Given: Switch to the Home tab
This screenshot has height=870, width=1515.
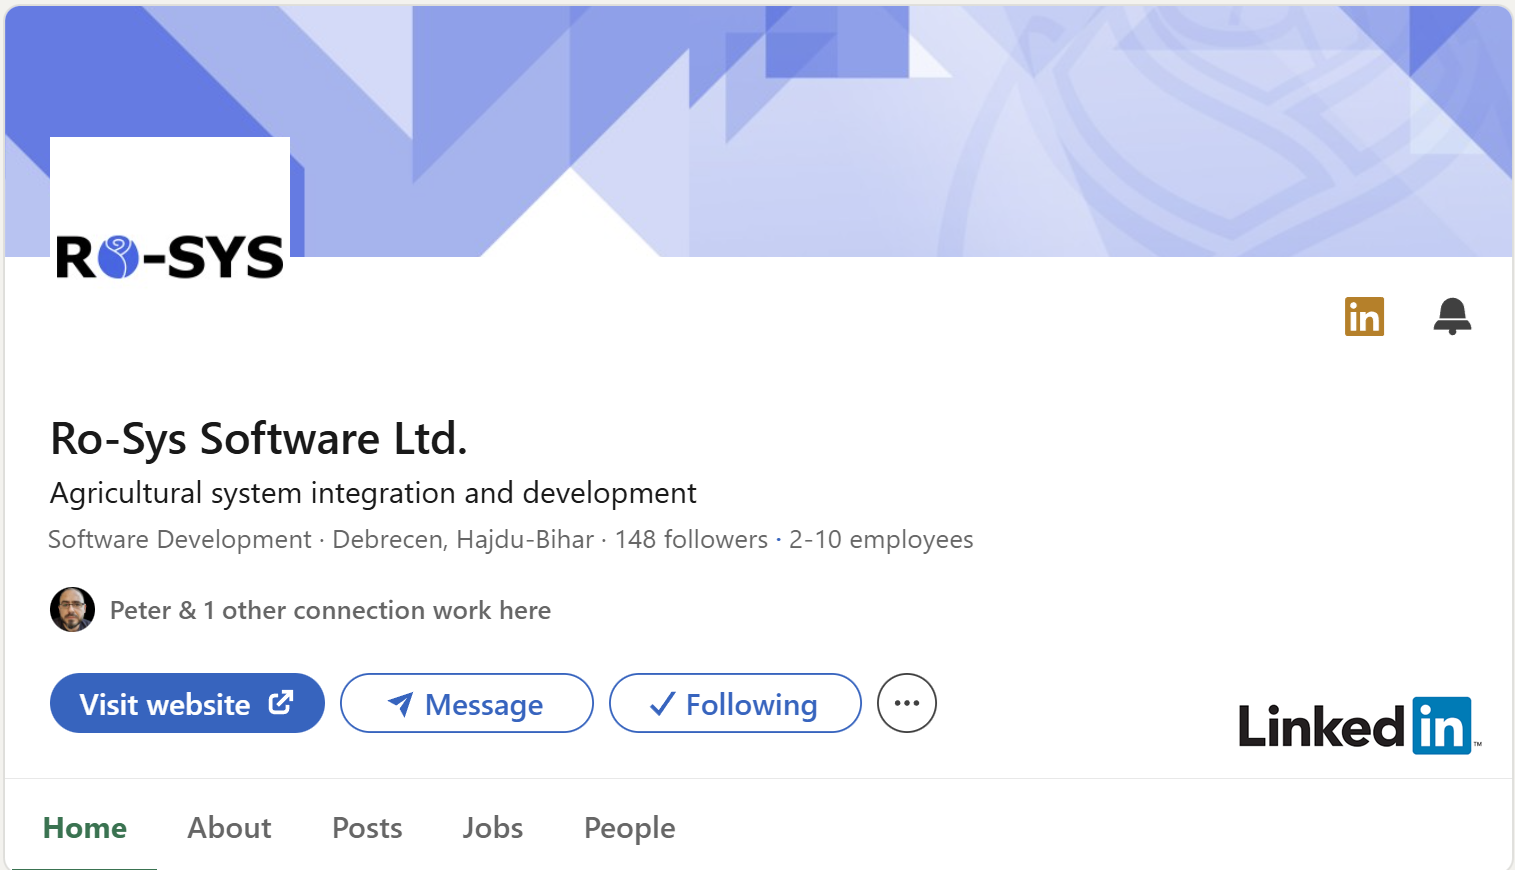Looking at the screenshot, I should coord(85,828).
